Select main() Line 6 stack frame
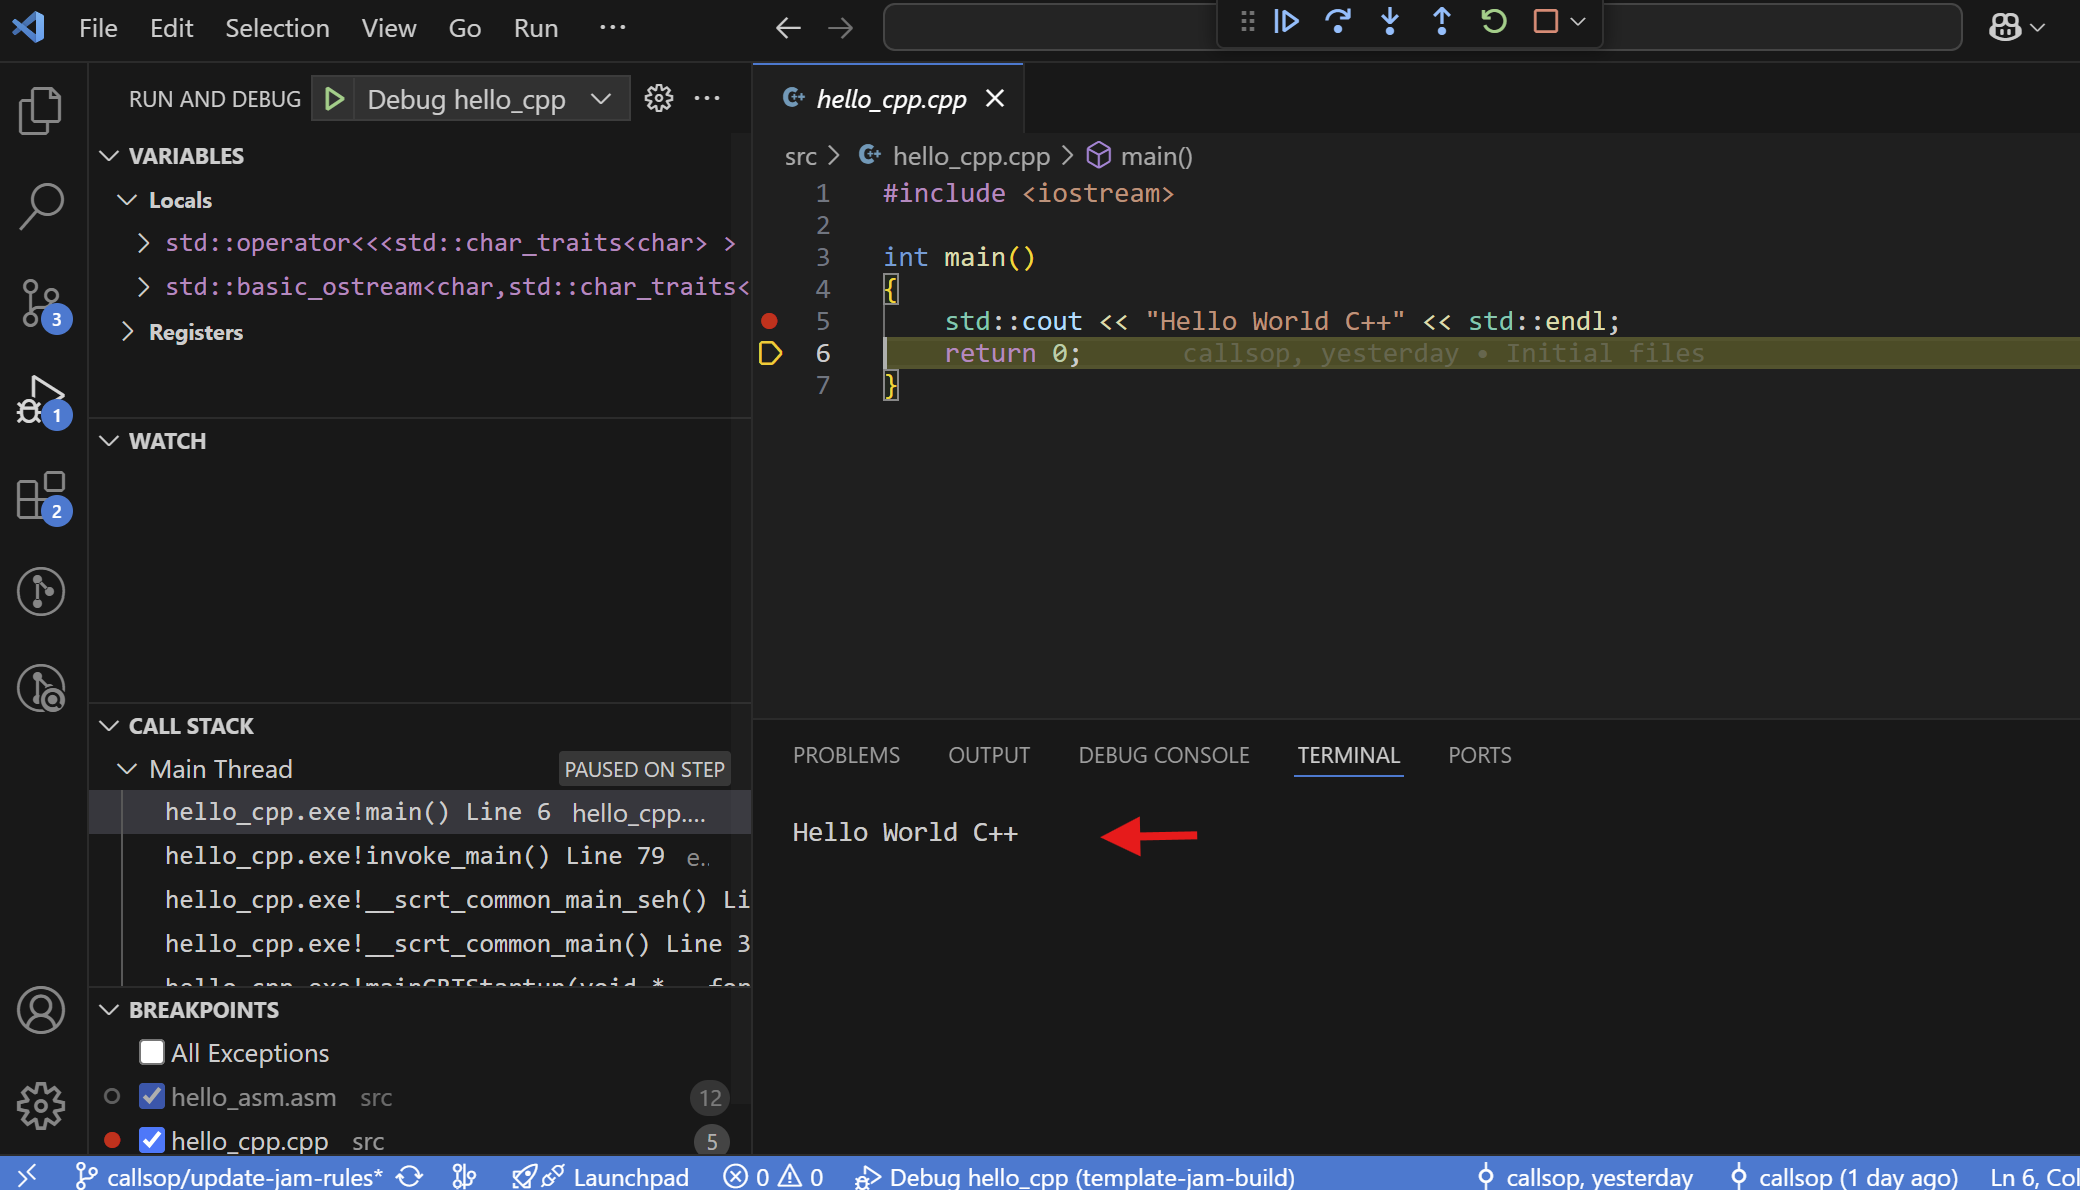The image size is (2080, 1190). pos(420,812)
